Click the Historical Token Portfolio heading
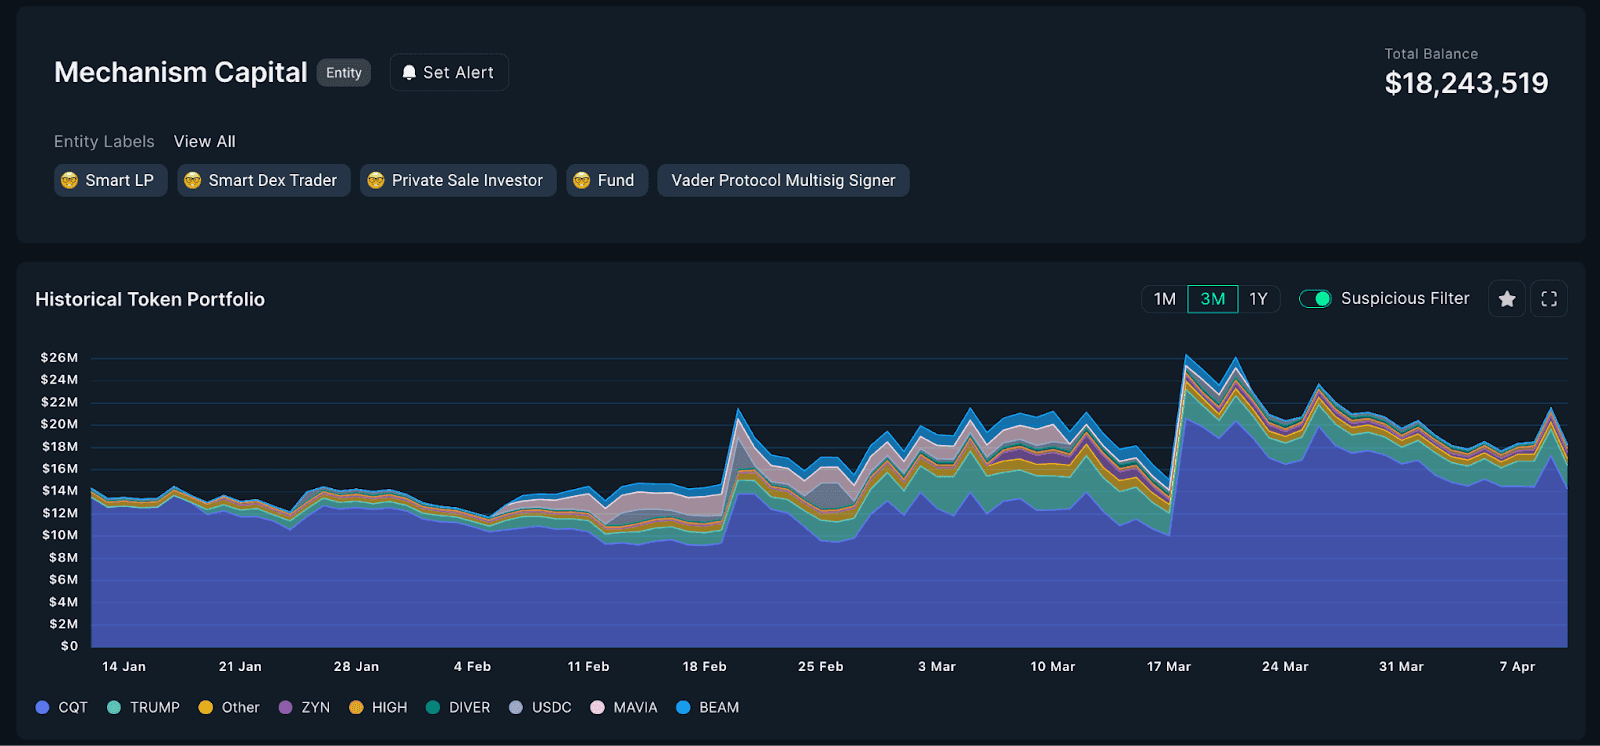1600x746 pixels. tap(150, 299)
